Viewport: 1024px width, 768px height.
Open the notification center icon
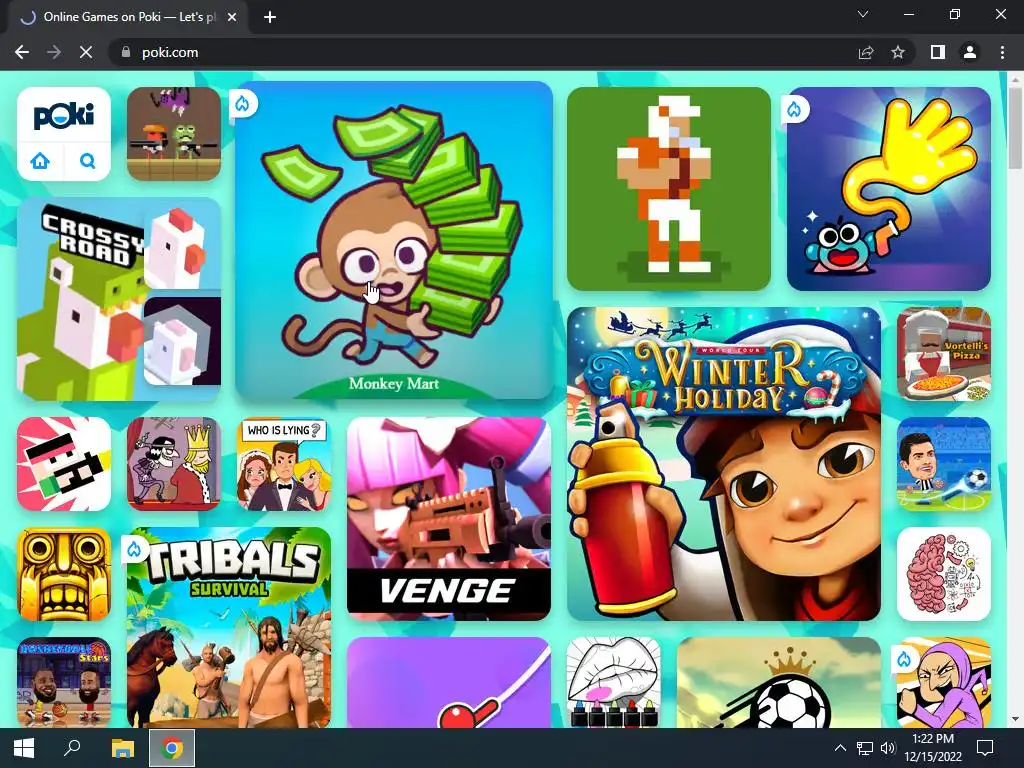[x=985, y=748]
